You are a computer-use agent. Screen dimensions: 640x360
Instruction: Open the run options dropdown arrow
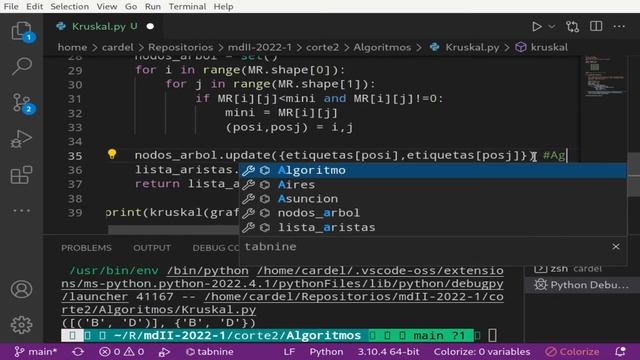tap(551, 27)
